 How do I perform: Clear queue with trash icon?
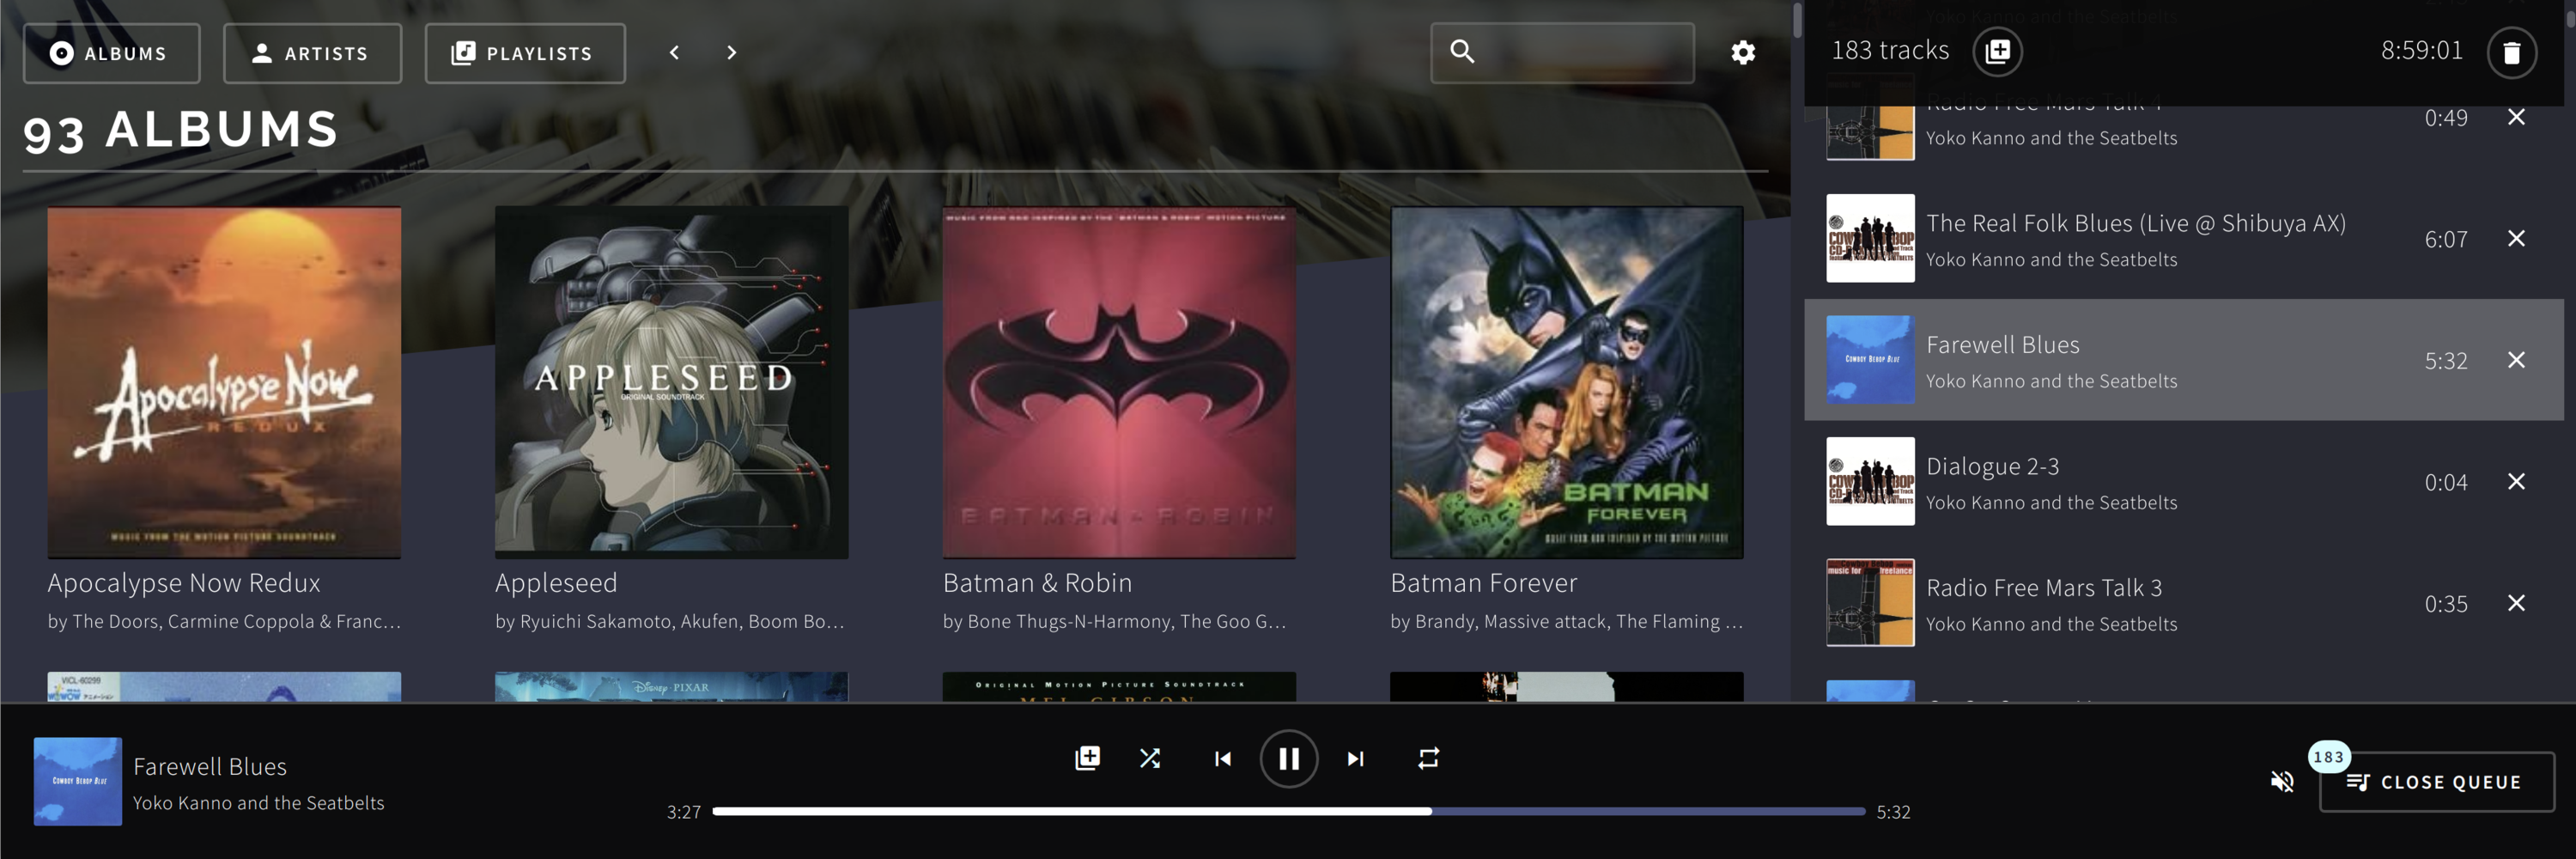tap(2511, 52)
